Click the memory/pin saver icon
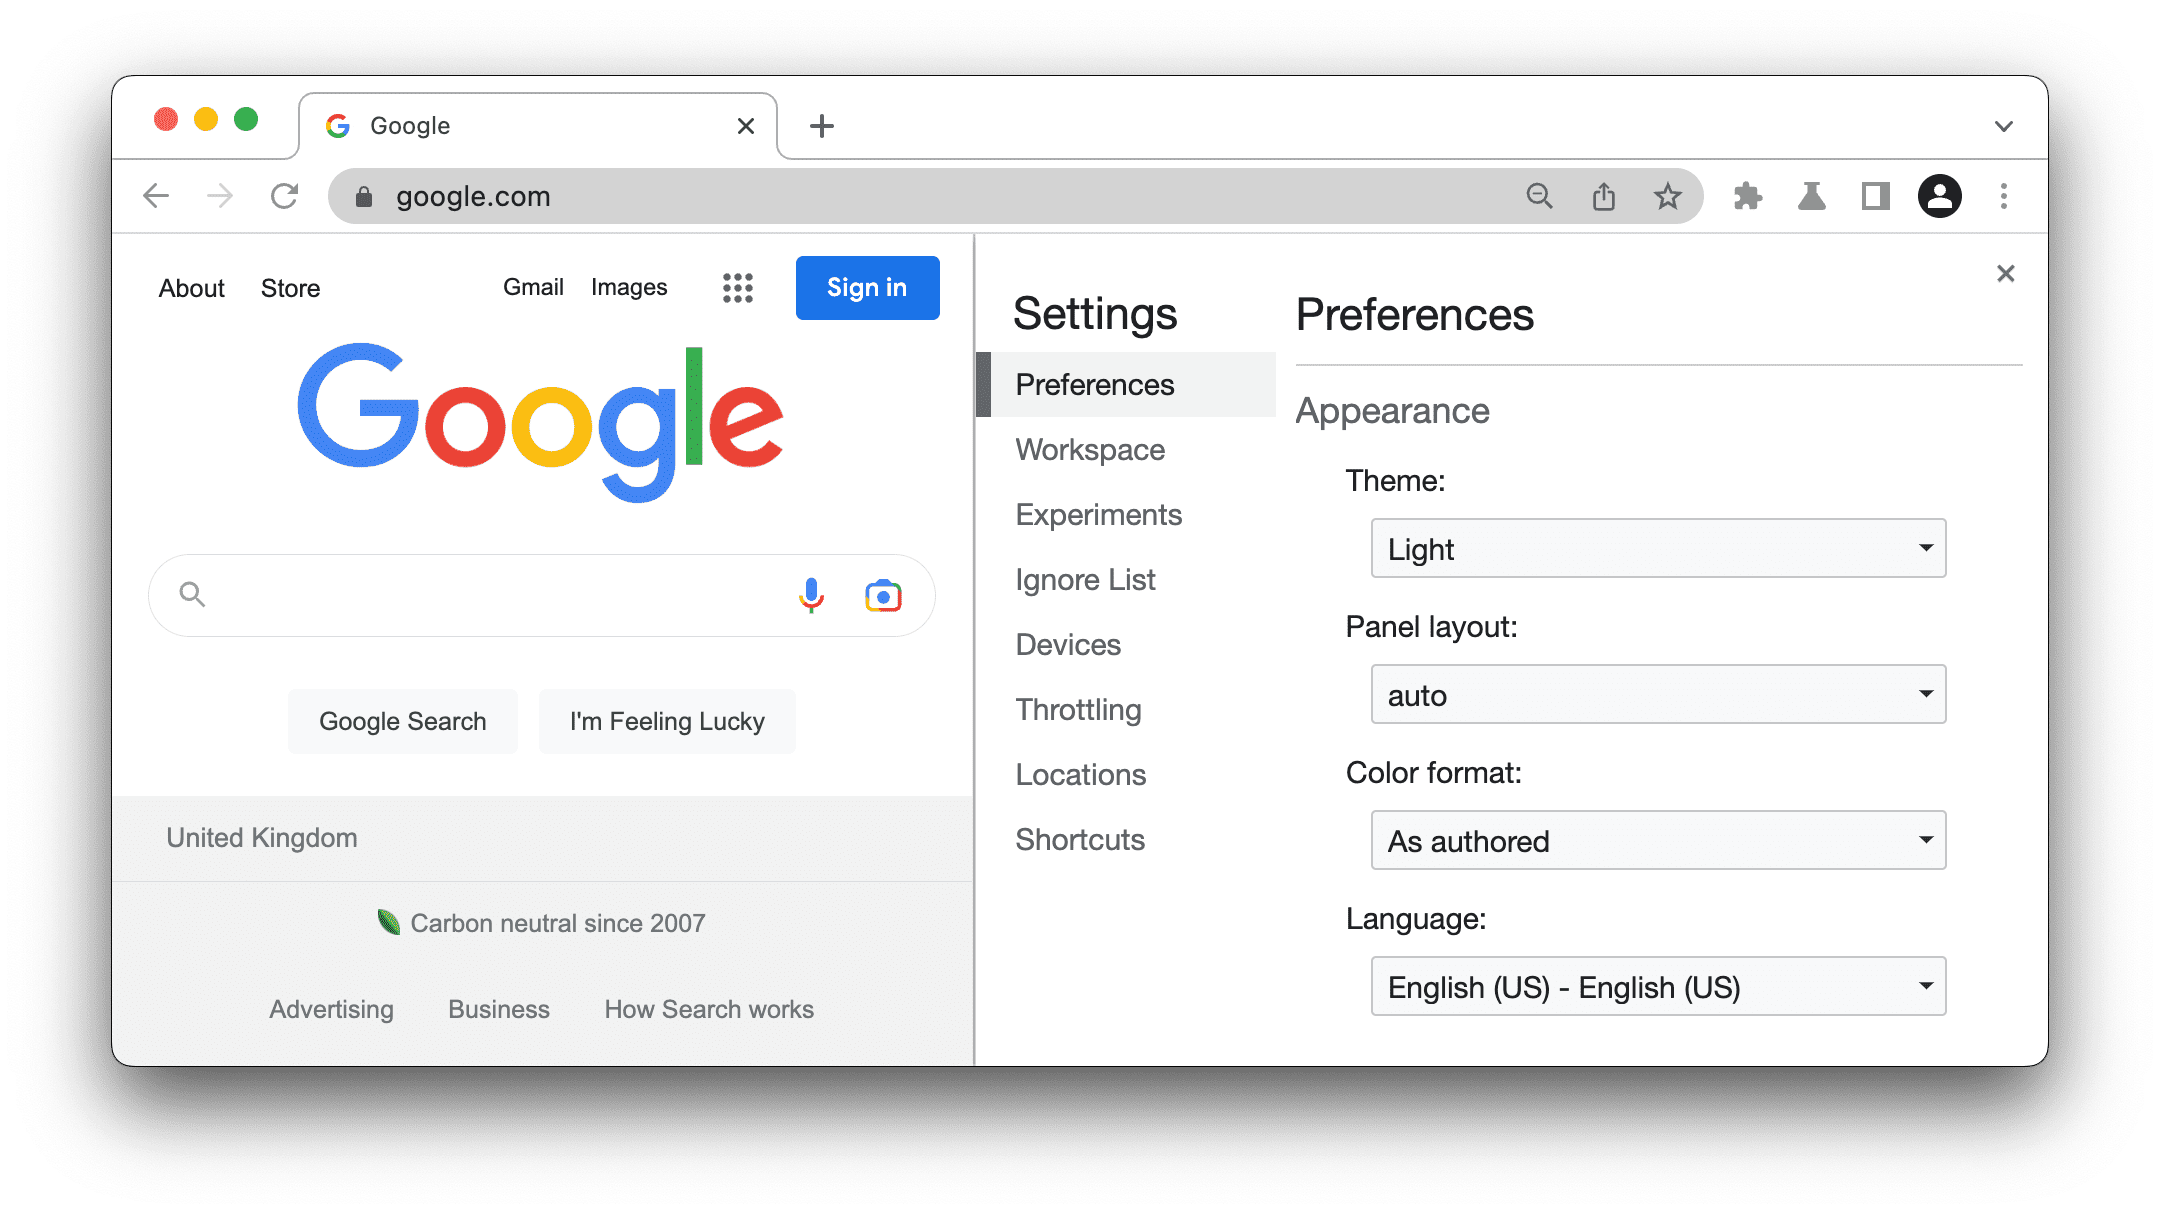The height and width of the screenshot is (1214, 2160). pos(1813,194)
